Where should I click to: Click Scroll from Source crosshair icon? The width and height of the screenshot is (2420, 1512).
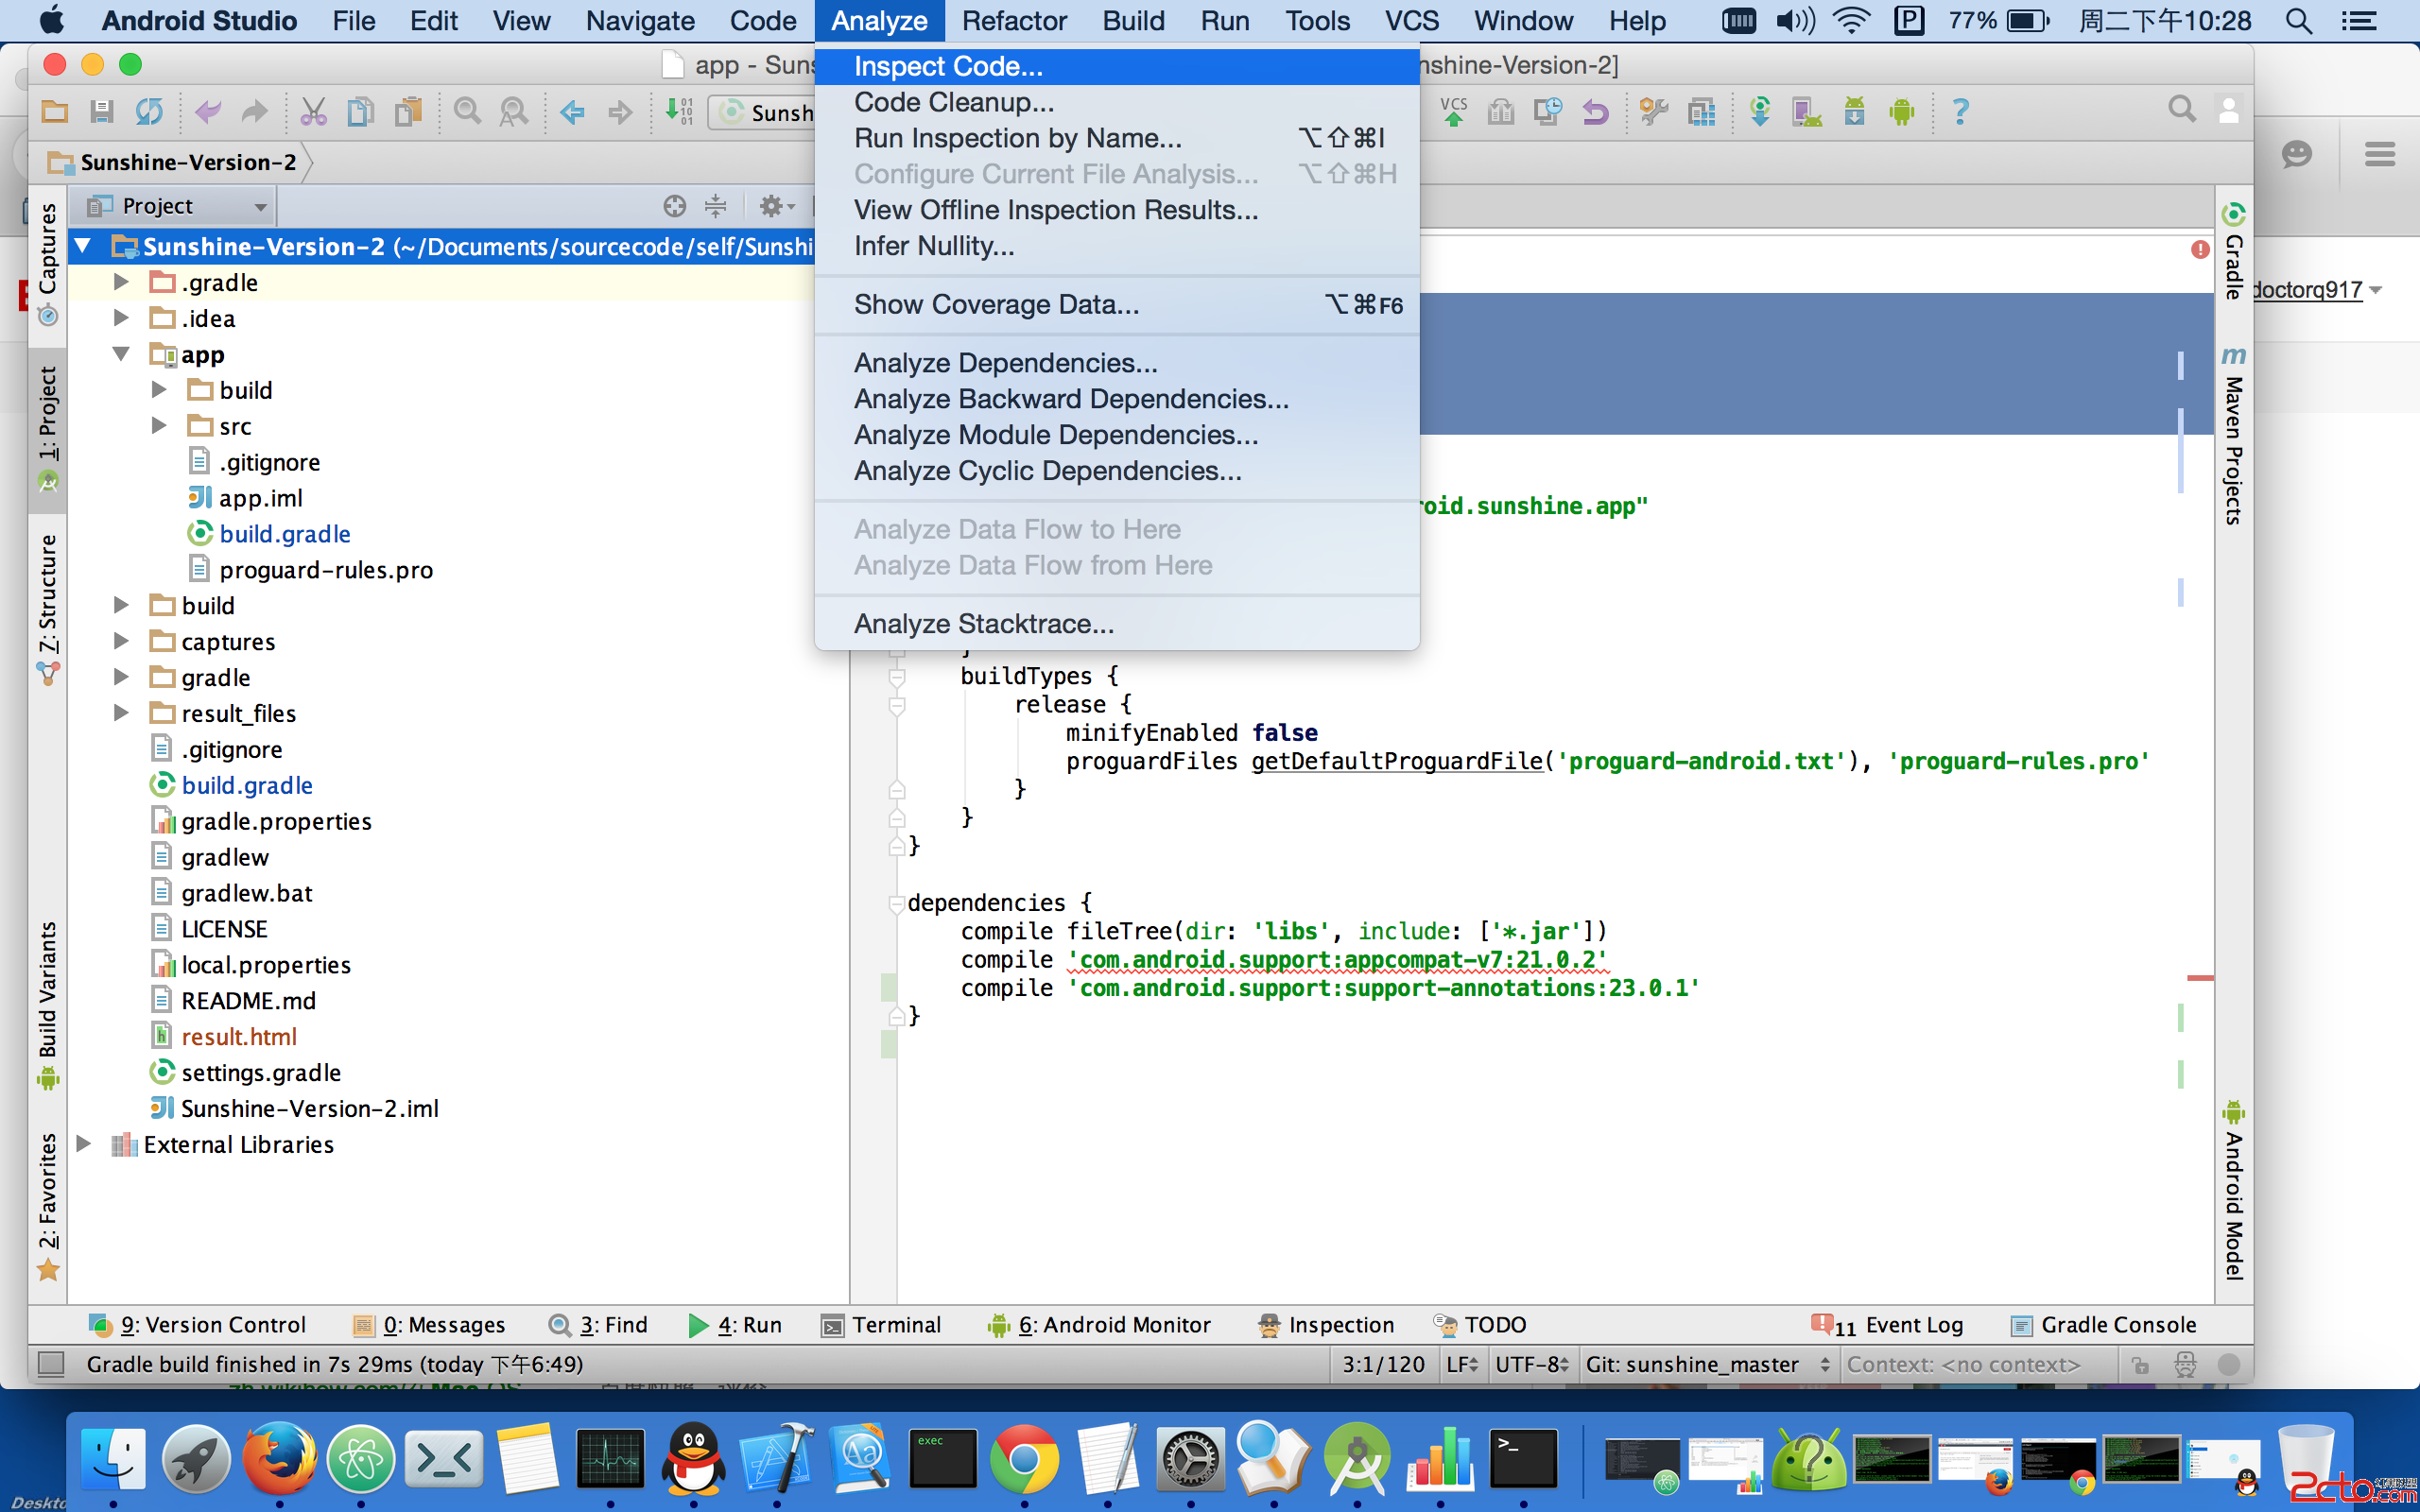[x=674, y=206]
